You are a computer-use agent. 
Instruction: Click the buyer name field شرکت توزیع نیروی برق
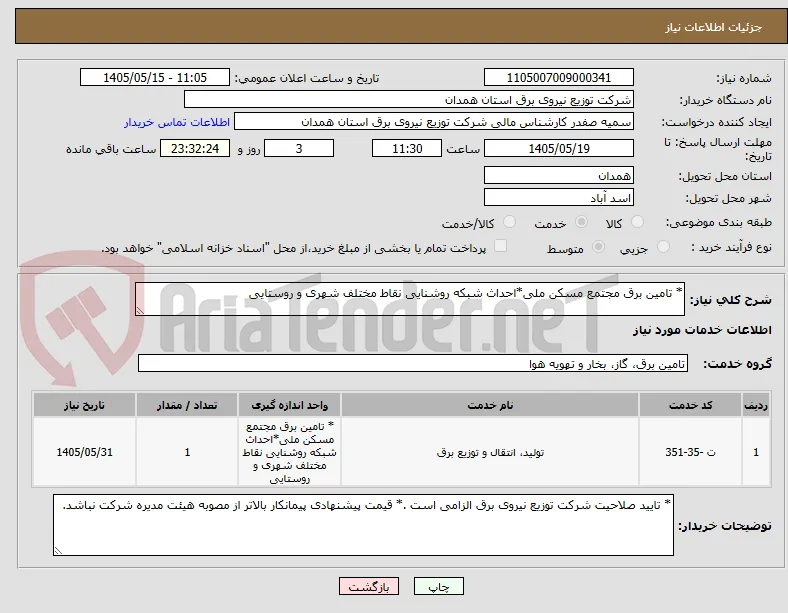[409, 99]
